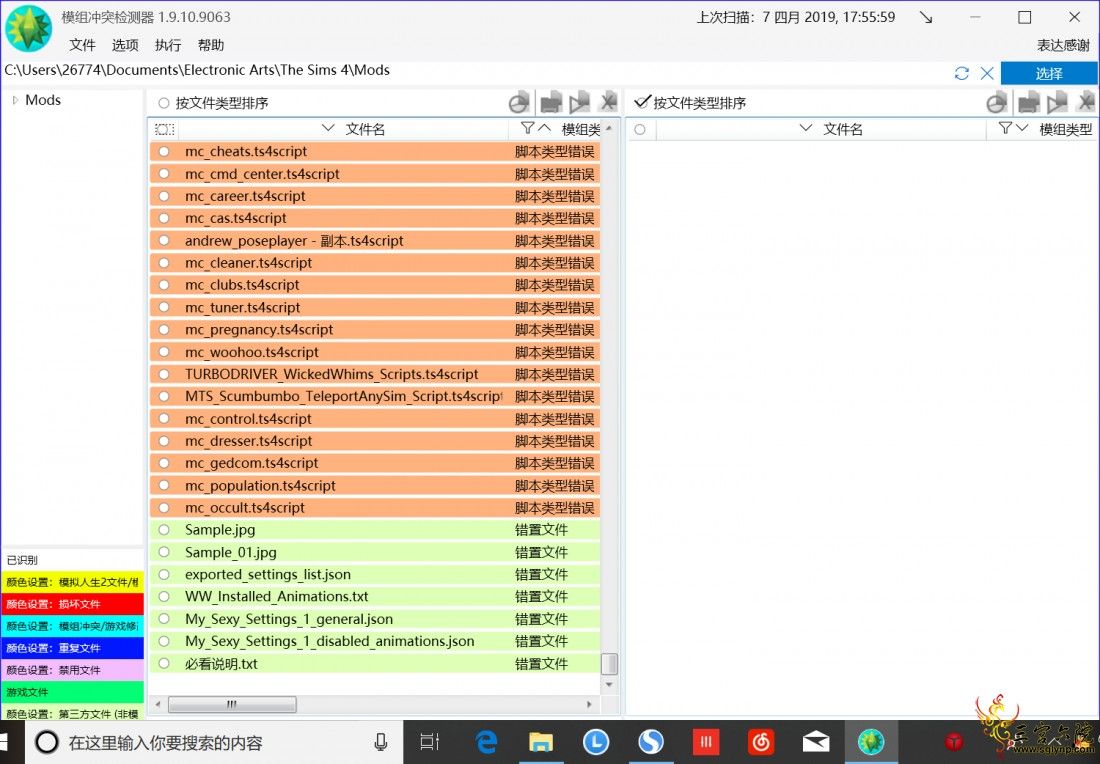Click the Task View icon on taskbar
The height and width of the screenshot is (764, 1100).
(429, 742)
